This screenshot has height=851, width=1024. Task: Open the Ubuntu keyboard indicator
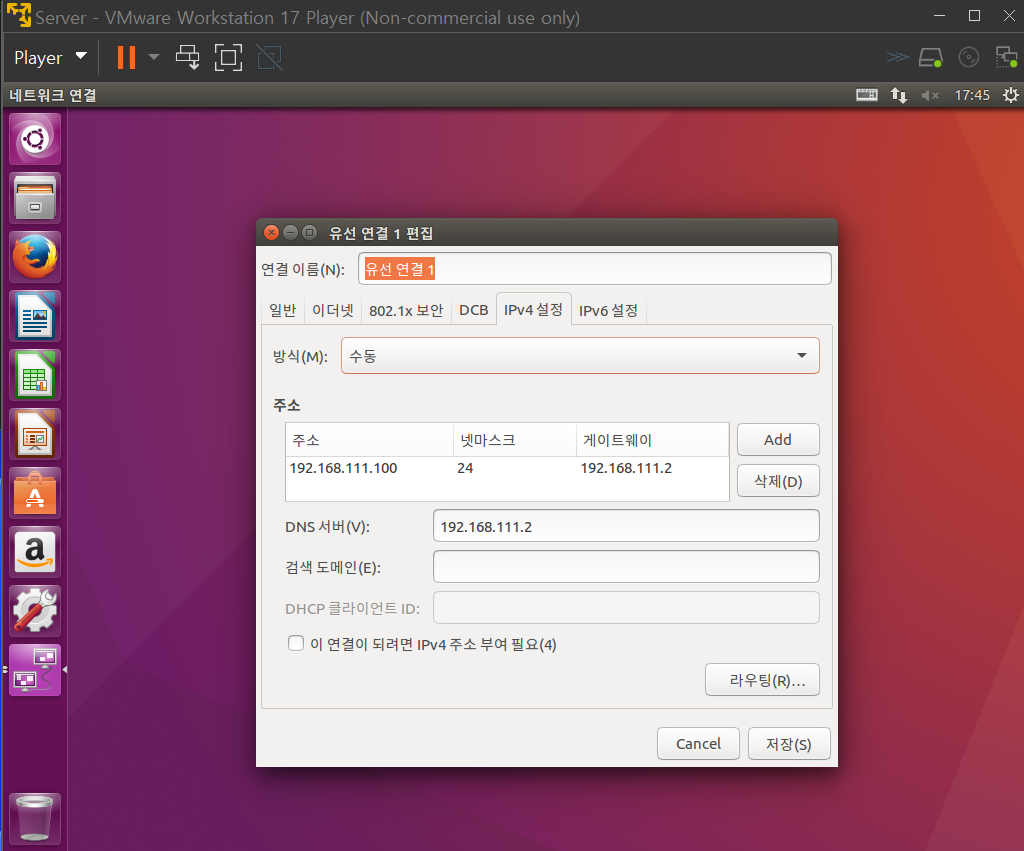pos(867,95)
